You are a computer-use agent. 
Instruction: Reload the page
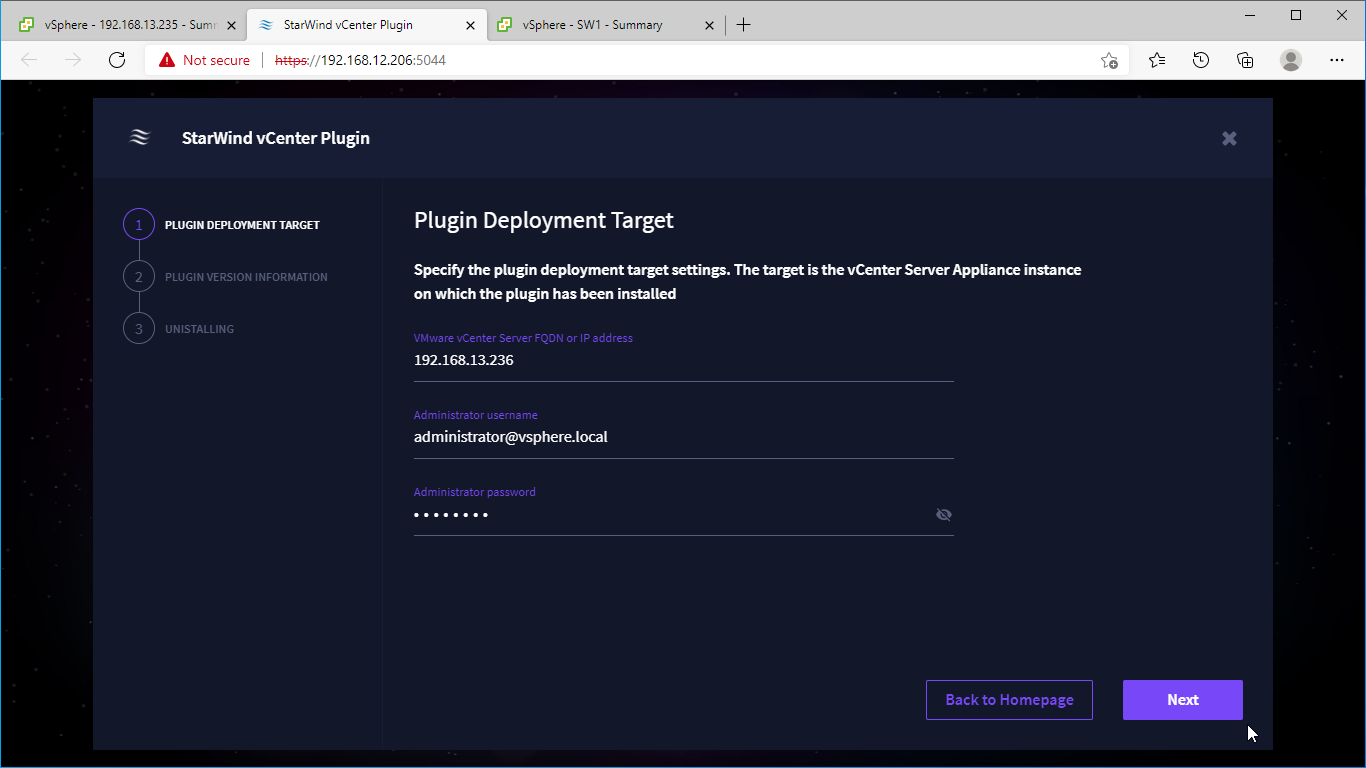(117, 60)
